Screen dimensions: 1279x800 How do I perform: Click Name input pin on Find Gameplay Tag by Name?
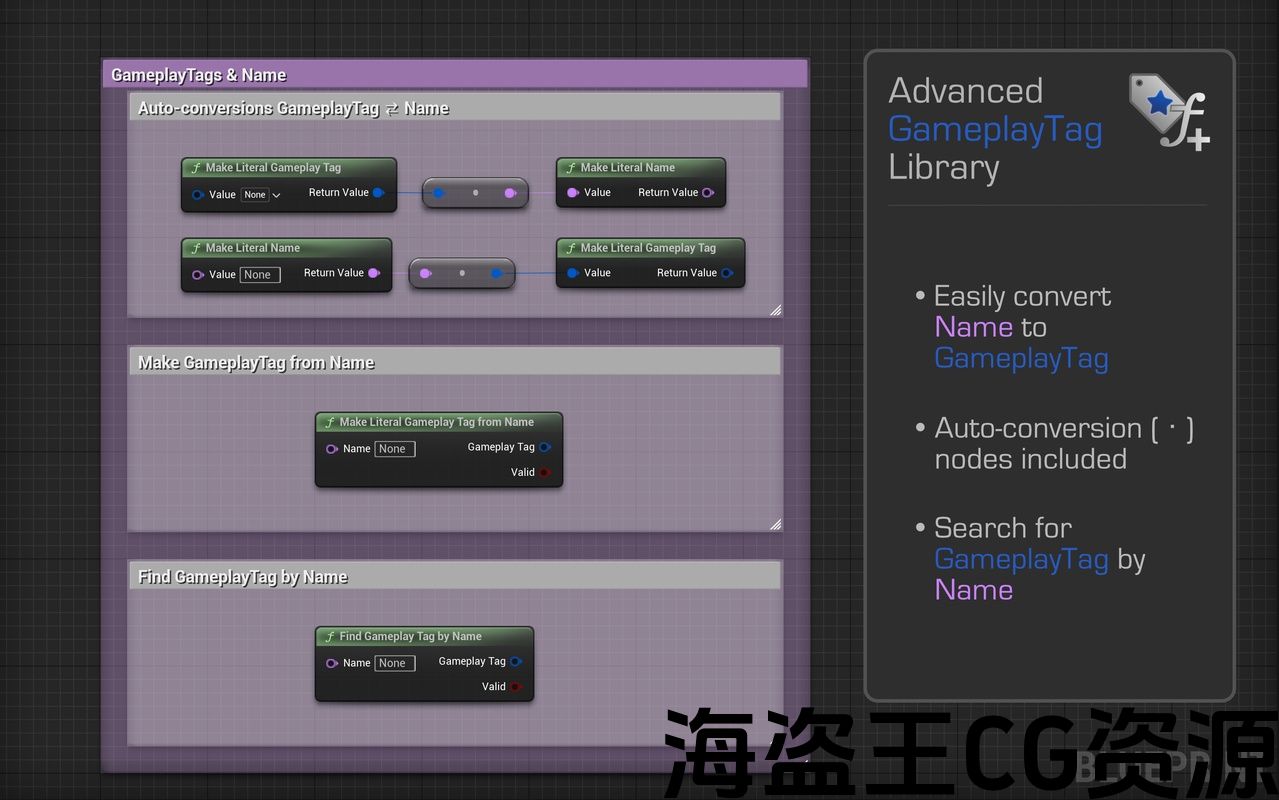(x=332, y=663)
